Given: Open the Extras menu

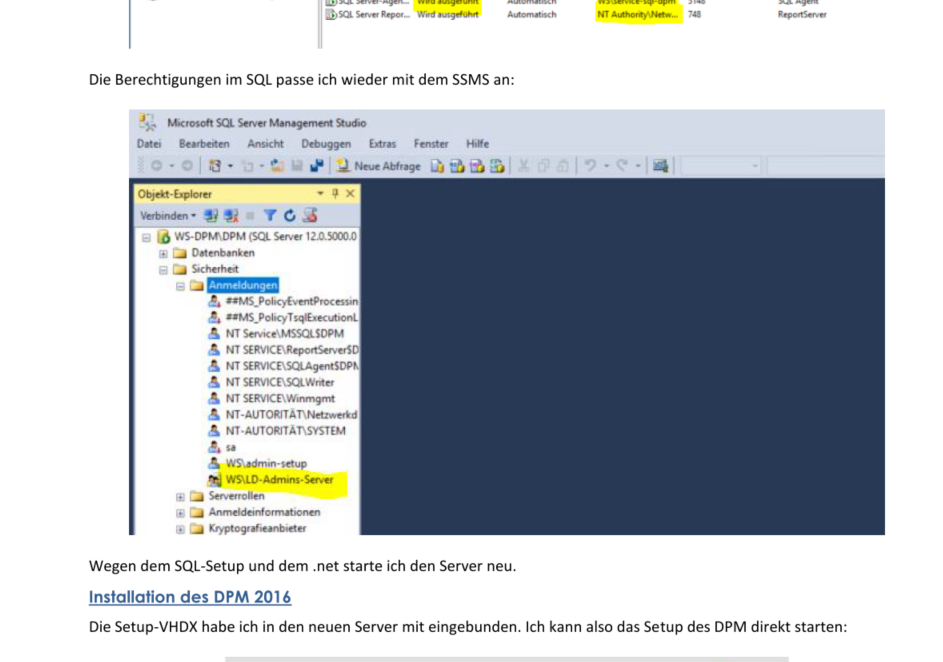Looking at the screenshot, I should coord(382,144).
